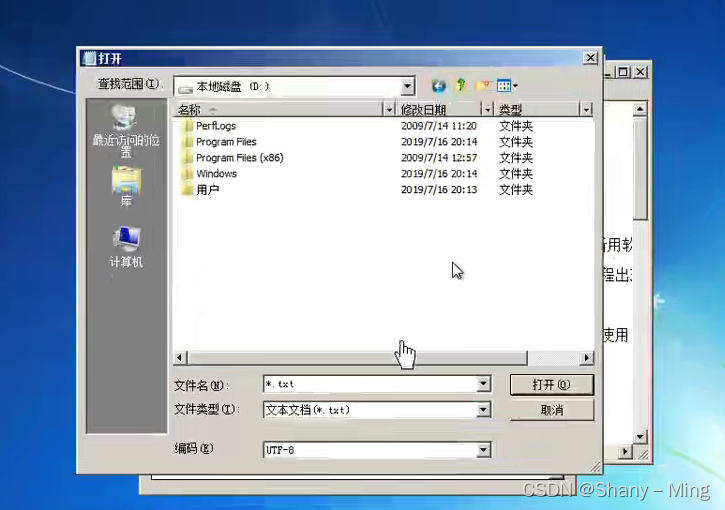Click the horizontal scrollbar thumb
The width and height of the screenshot is (725, 510).
(357, 358)
